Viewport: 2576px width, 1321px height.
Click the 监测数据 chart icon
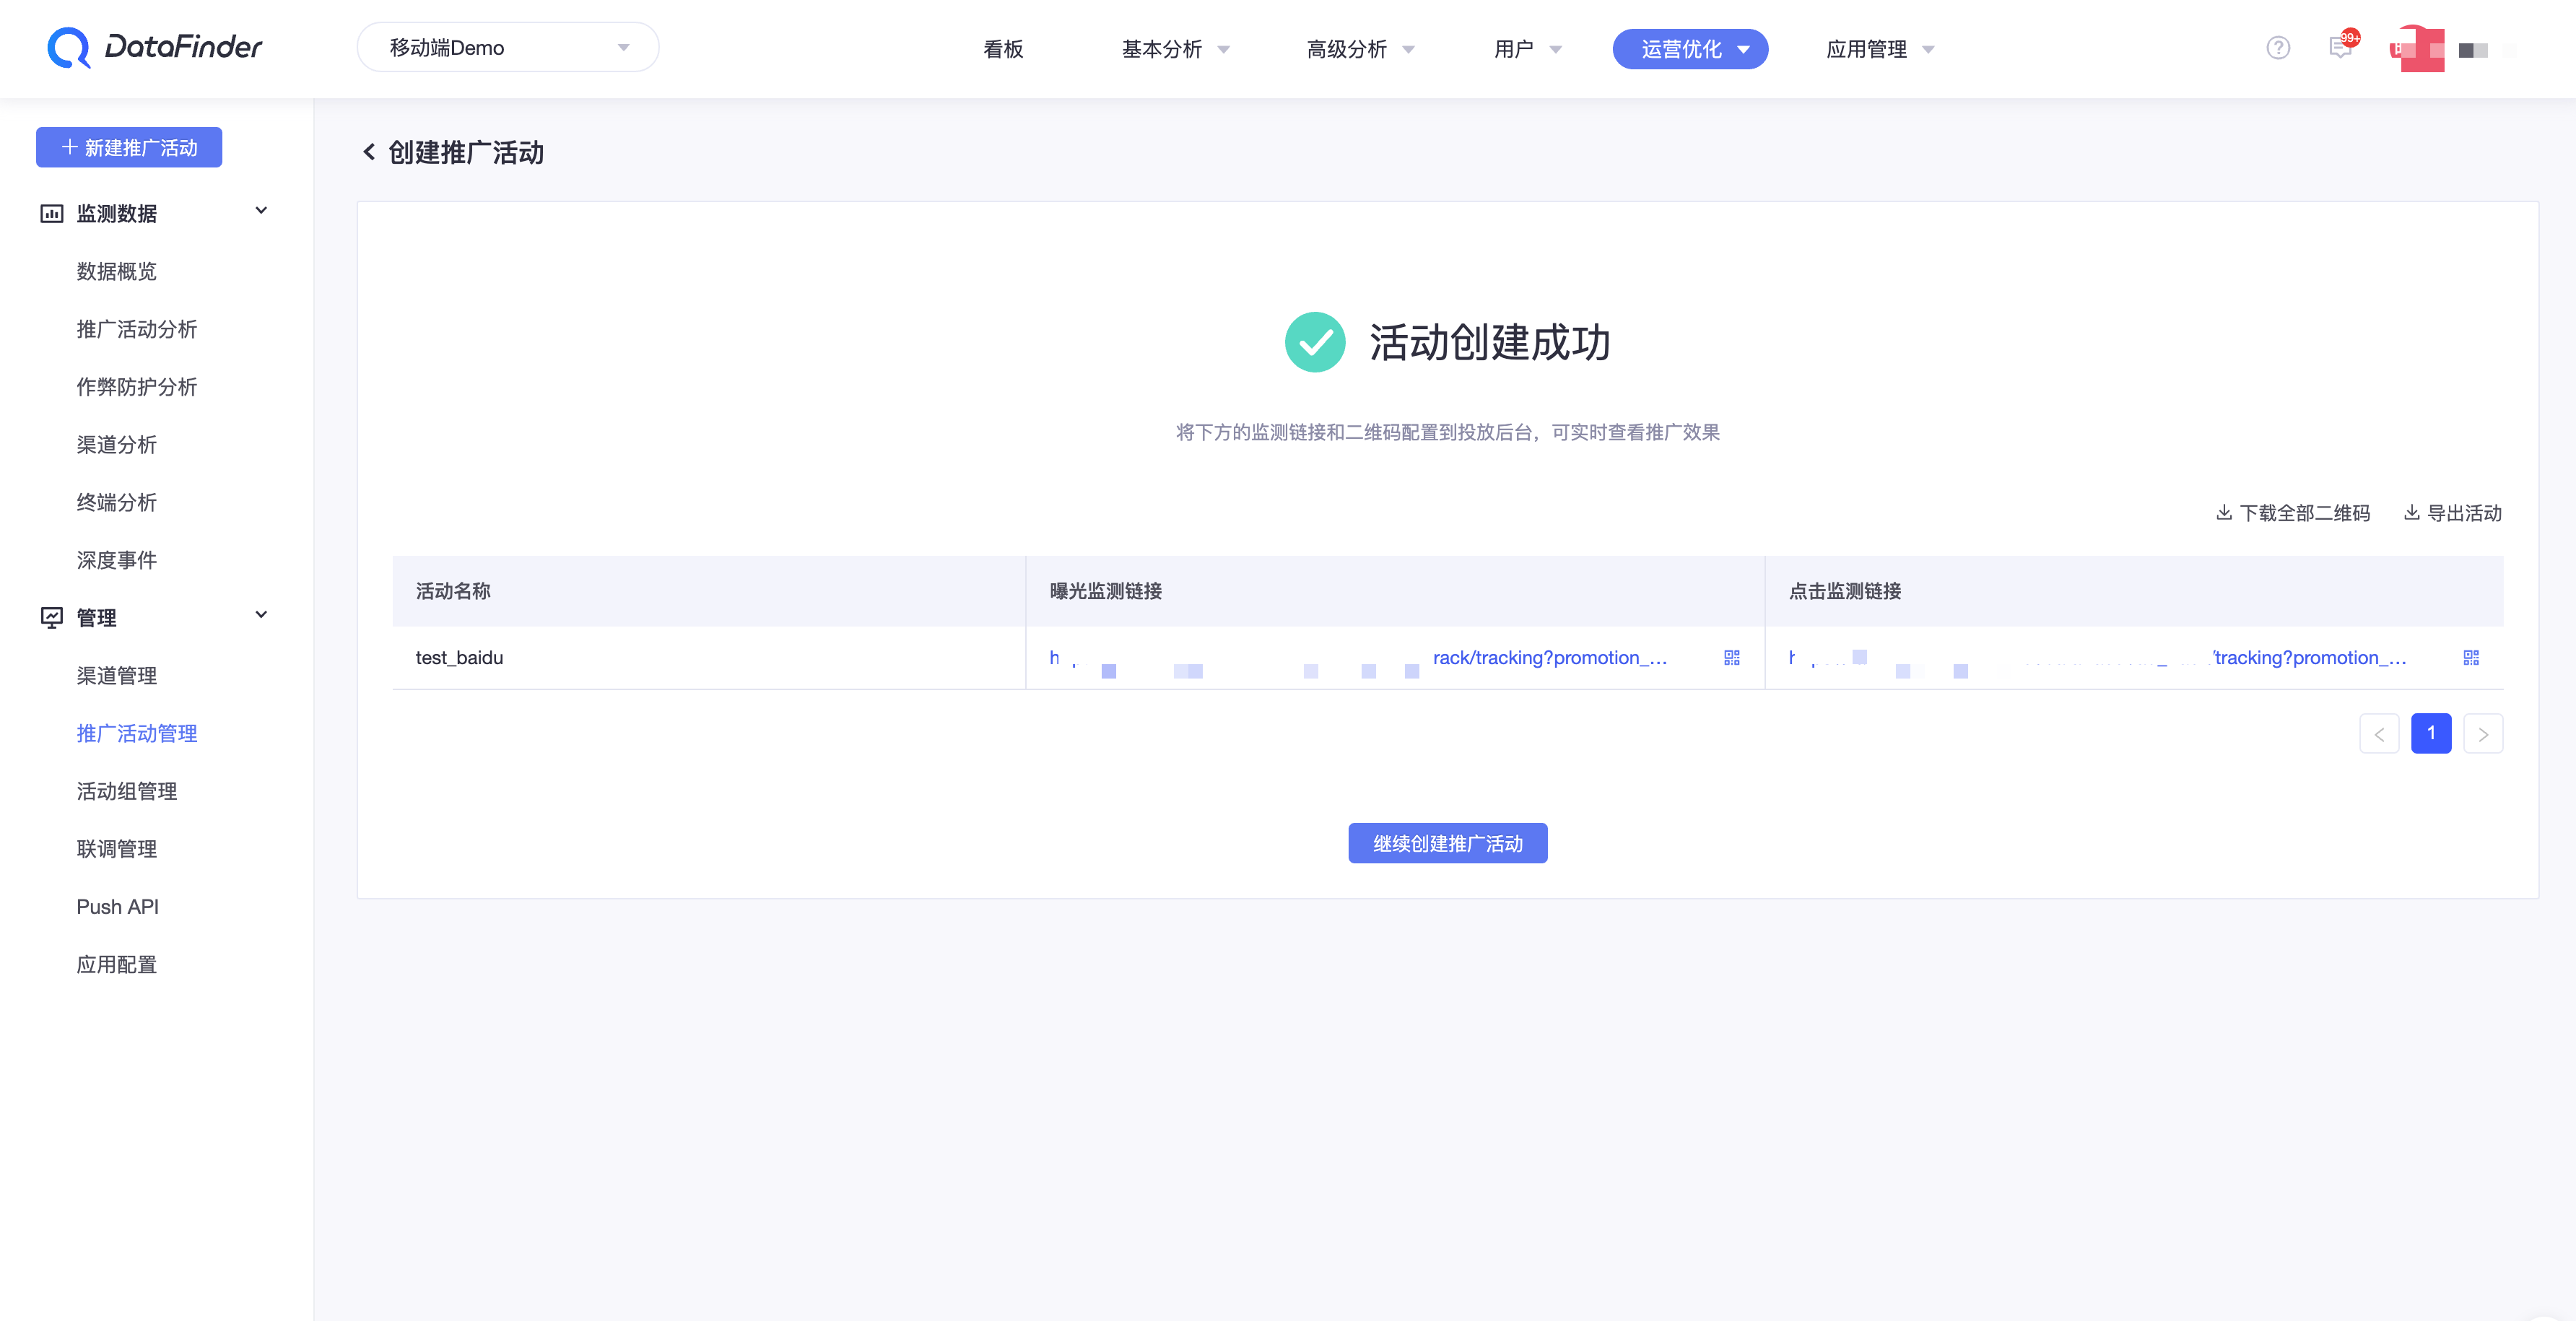[x=51, y=213]
